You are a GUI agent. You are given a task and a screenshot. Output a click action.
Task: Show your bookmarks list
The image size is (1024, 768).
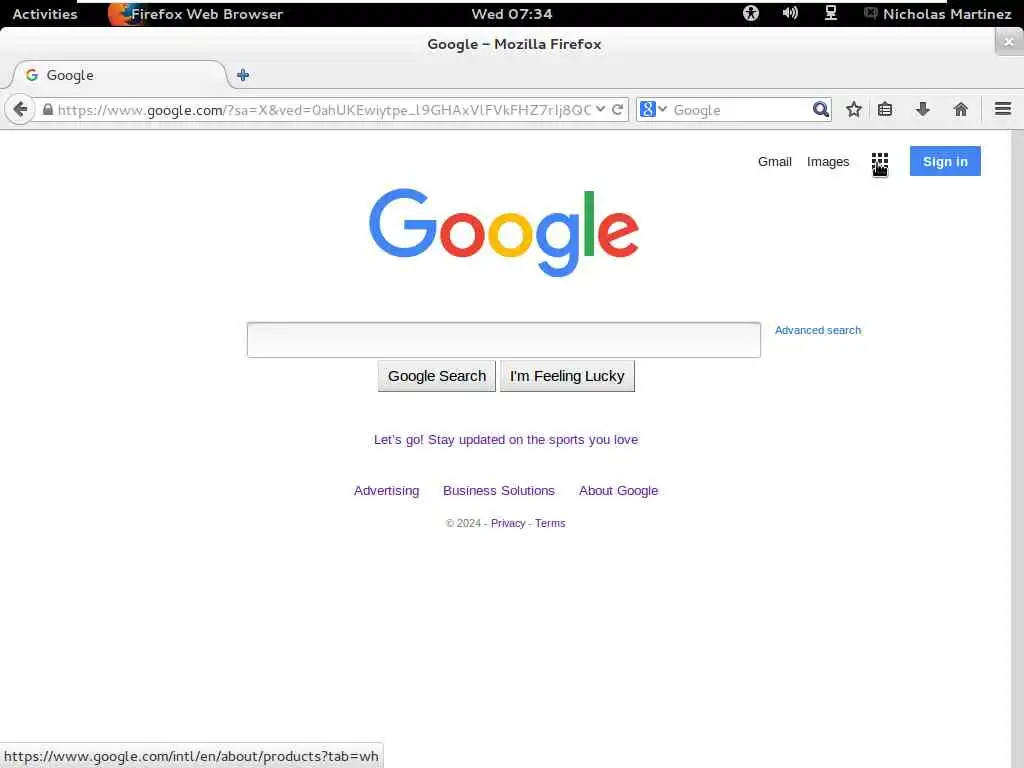click(885, 109)
